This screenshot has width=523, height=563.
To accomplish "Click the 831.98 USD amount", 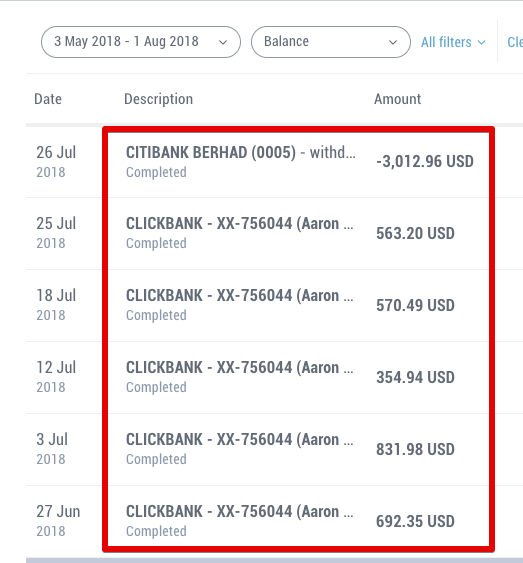I will [415, 449].
